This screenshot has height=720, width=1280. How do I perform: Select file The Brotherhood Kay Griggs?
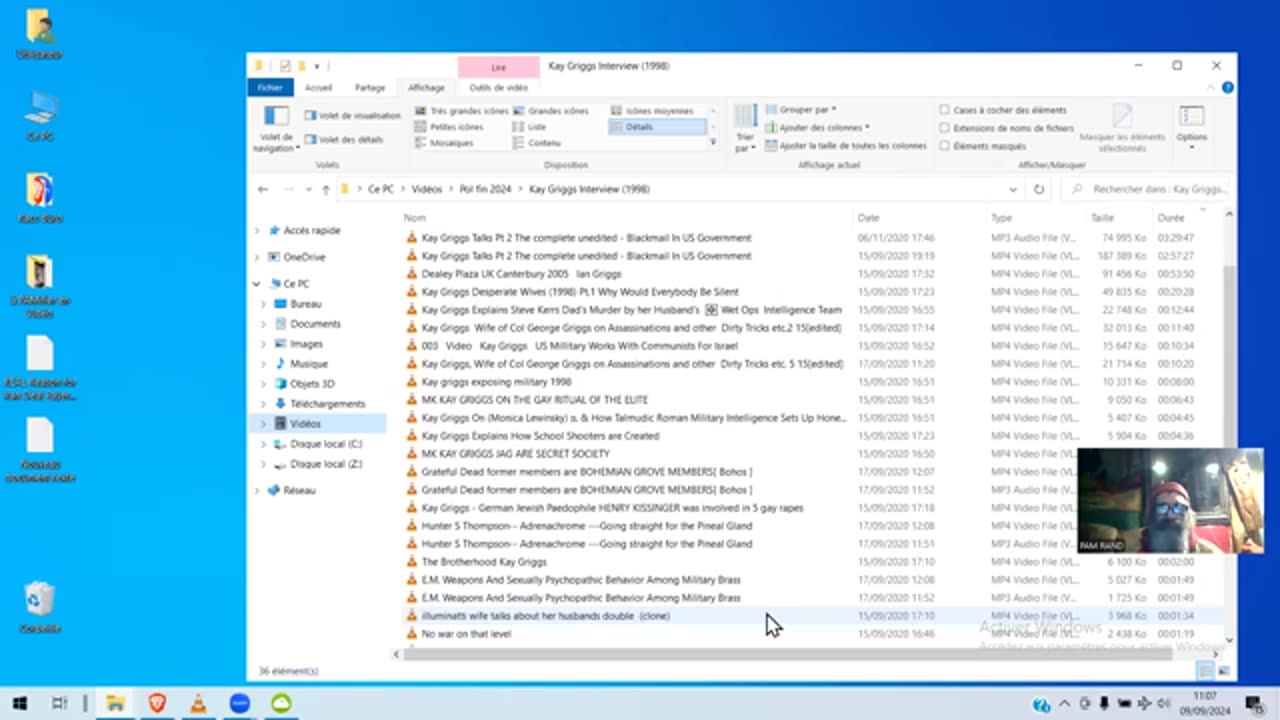484,562
